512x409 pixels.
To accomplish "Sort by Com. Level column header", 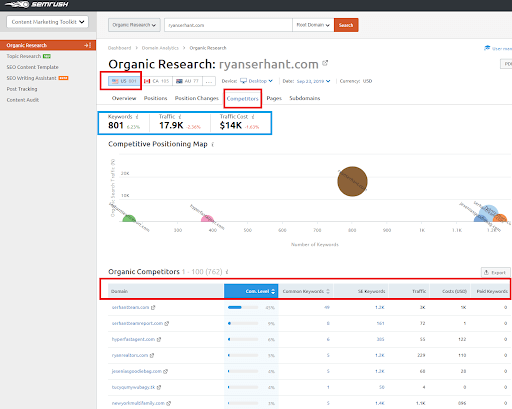I will [251, 291].
